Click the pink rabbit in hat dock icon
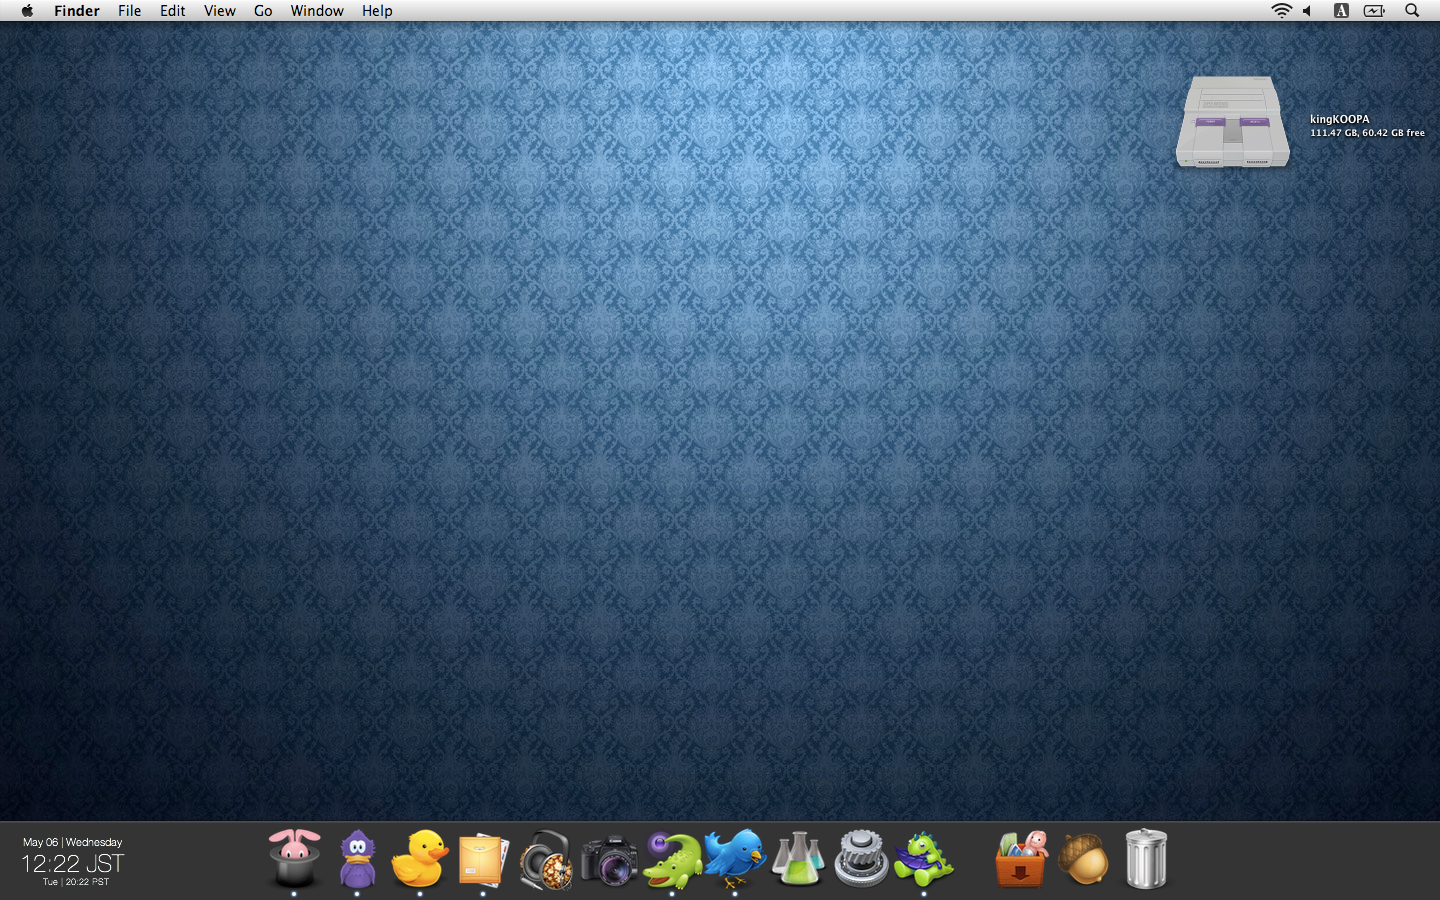1440x900 pixels. coord(294,858)
